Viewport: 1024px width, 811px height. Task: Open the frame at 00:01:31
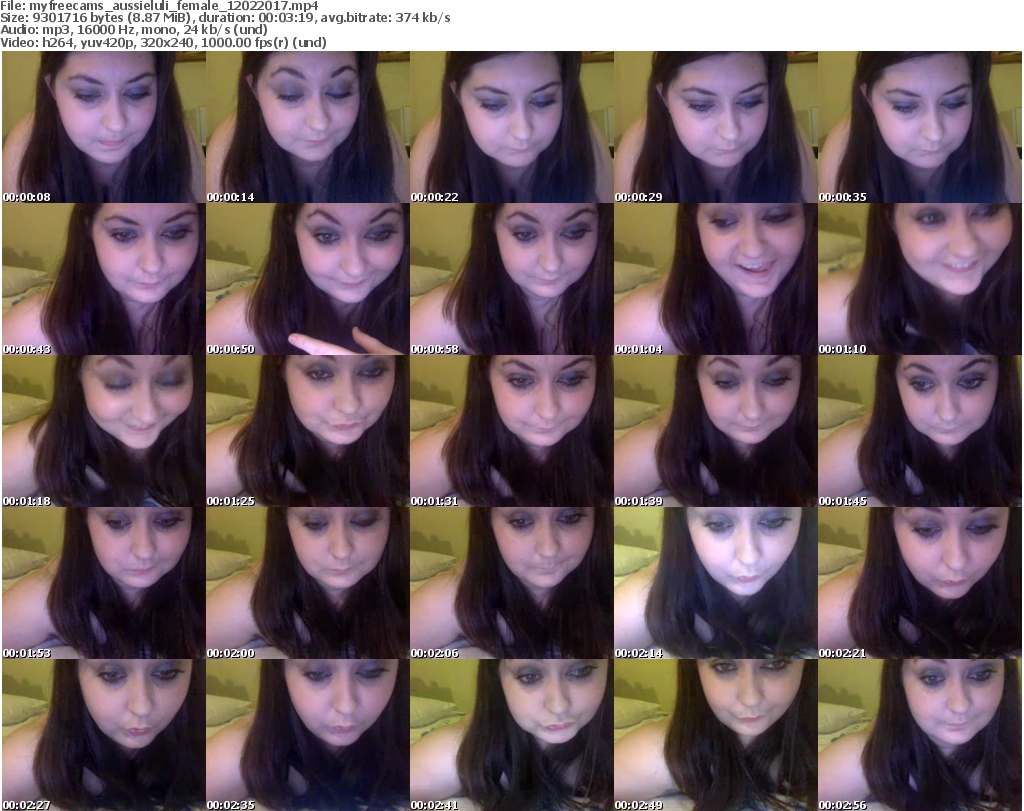[x=511, y=432]
